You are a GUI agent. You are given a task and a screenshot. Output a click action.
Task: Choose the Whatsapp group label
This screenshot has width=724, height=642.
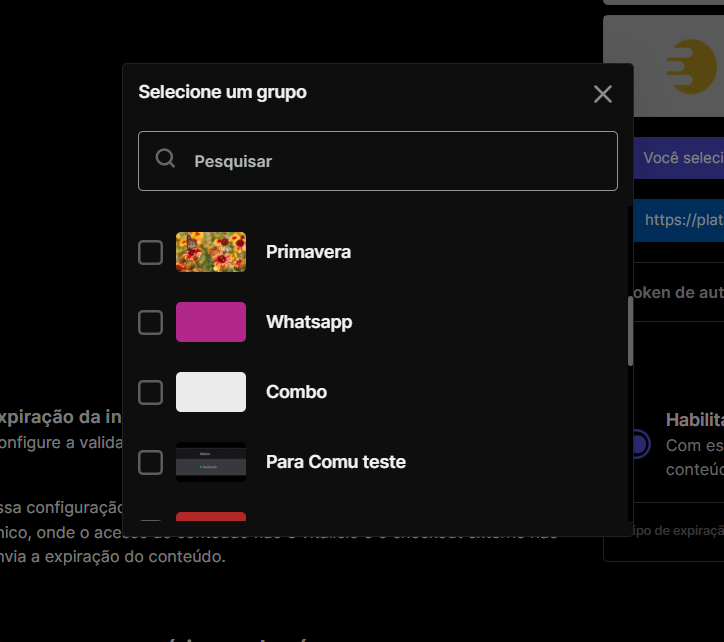pos(309,322)
